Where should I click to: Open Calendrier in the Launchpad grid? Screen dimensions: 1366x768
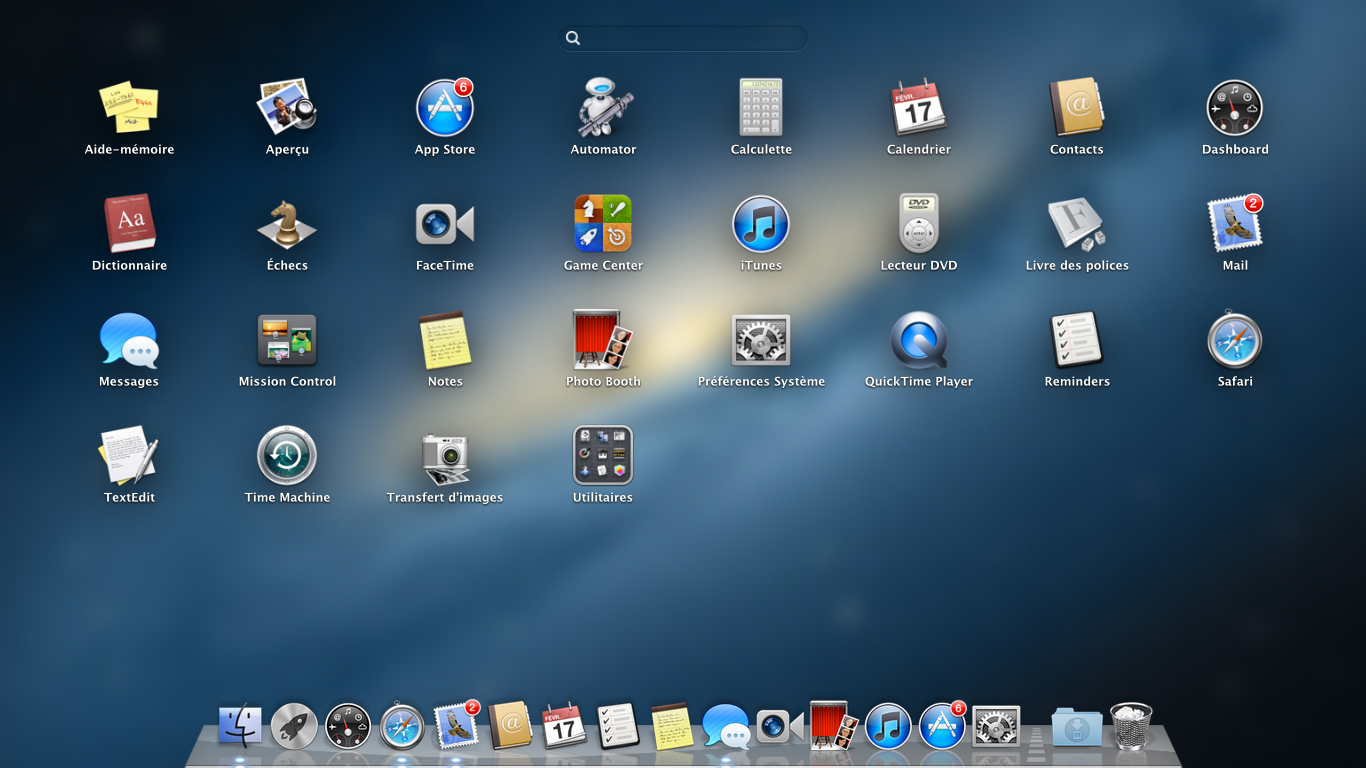tap(919, 108)
